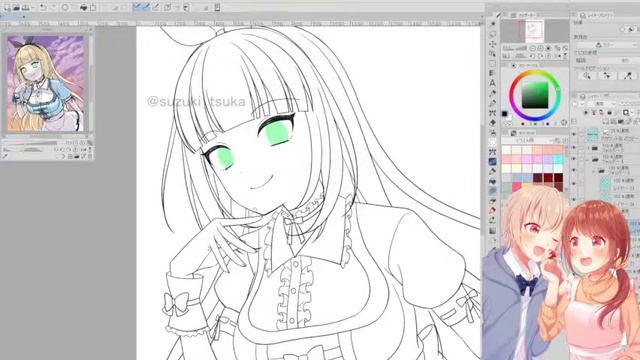Screen dimensions: 640x360
Task: Open the Navigator panel tab
Action: pyautogui.click(x=524, y=15)
